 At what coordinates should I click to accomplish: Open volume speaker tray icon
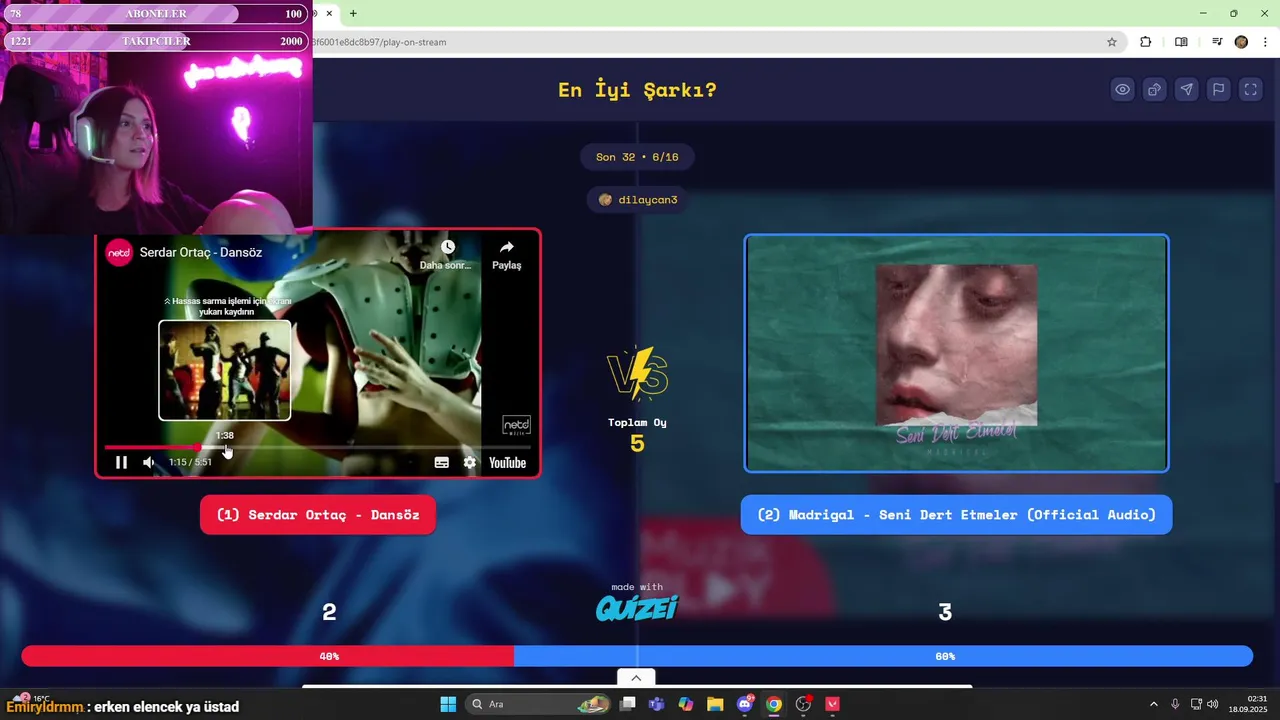[x=1213, y=704]
